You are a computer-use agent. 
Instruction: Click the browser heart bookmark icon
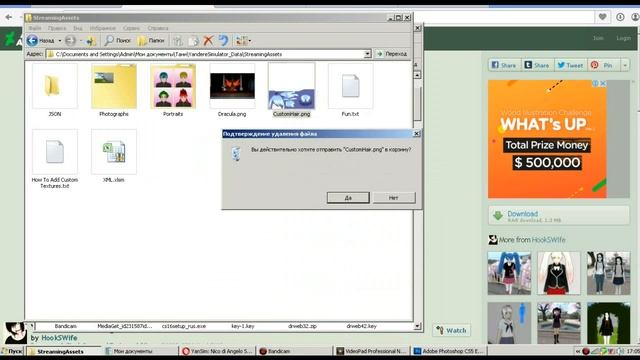coord(602,17)
